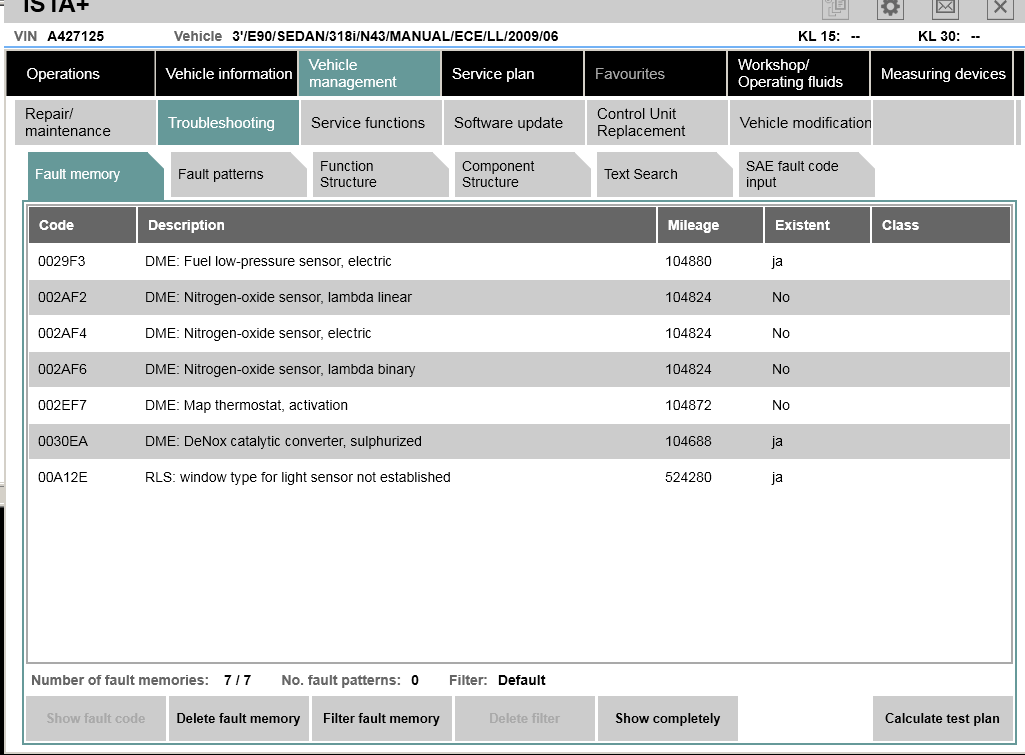
Task: Click mileage value 104688
Action: click(x=688, y=441)
